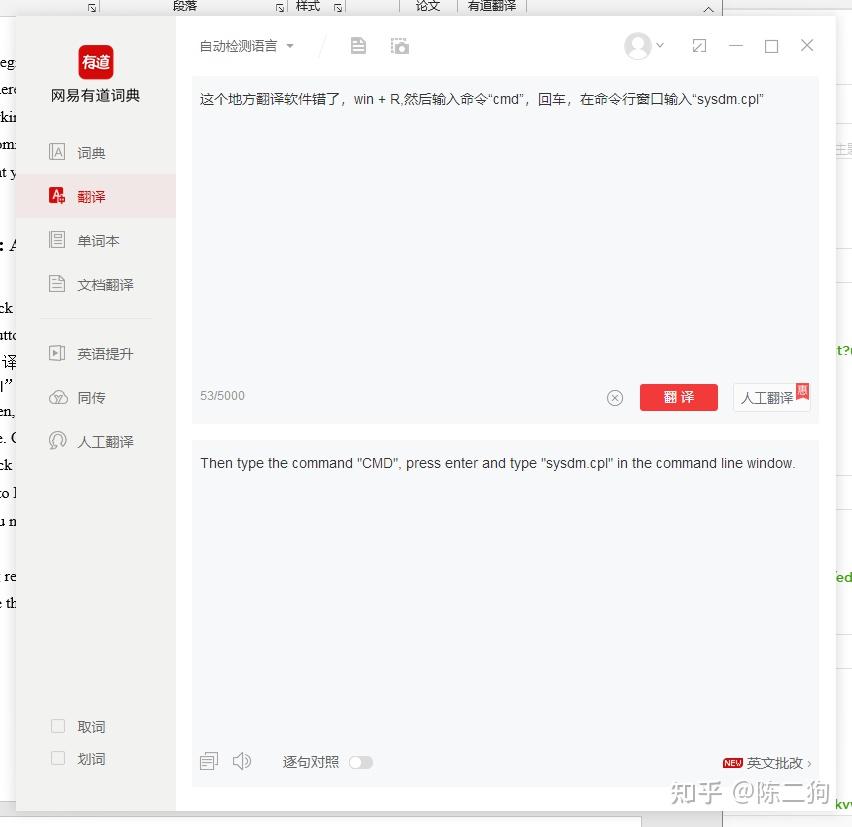
Task: Click 论文 in the Word ribbon behind
Action: coord(428,6)
